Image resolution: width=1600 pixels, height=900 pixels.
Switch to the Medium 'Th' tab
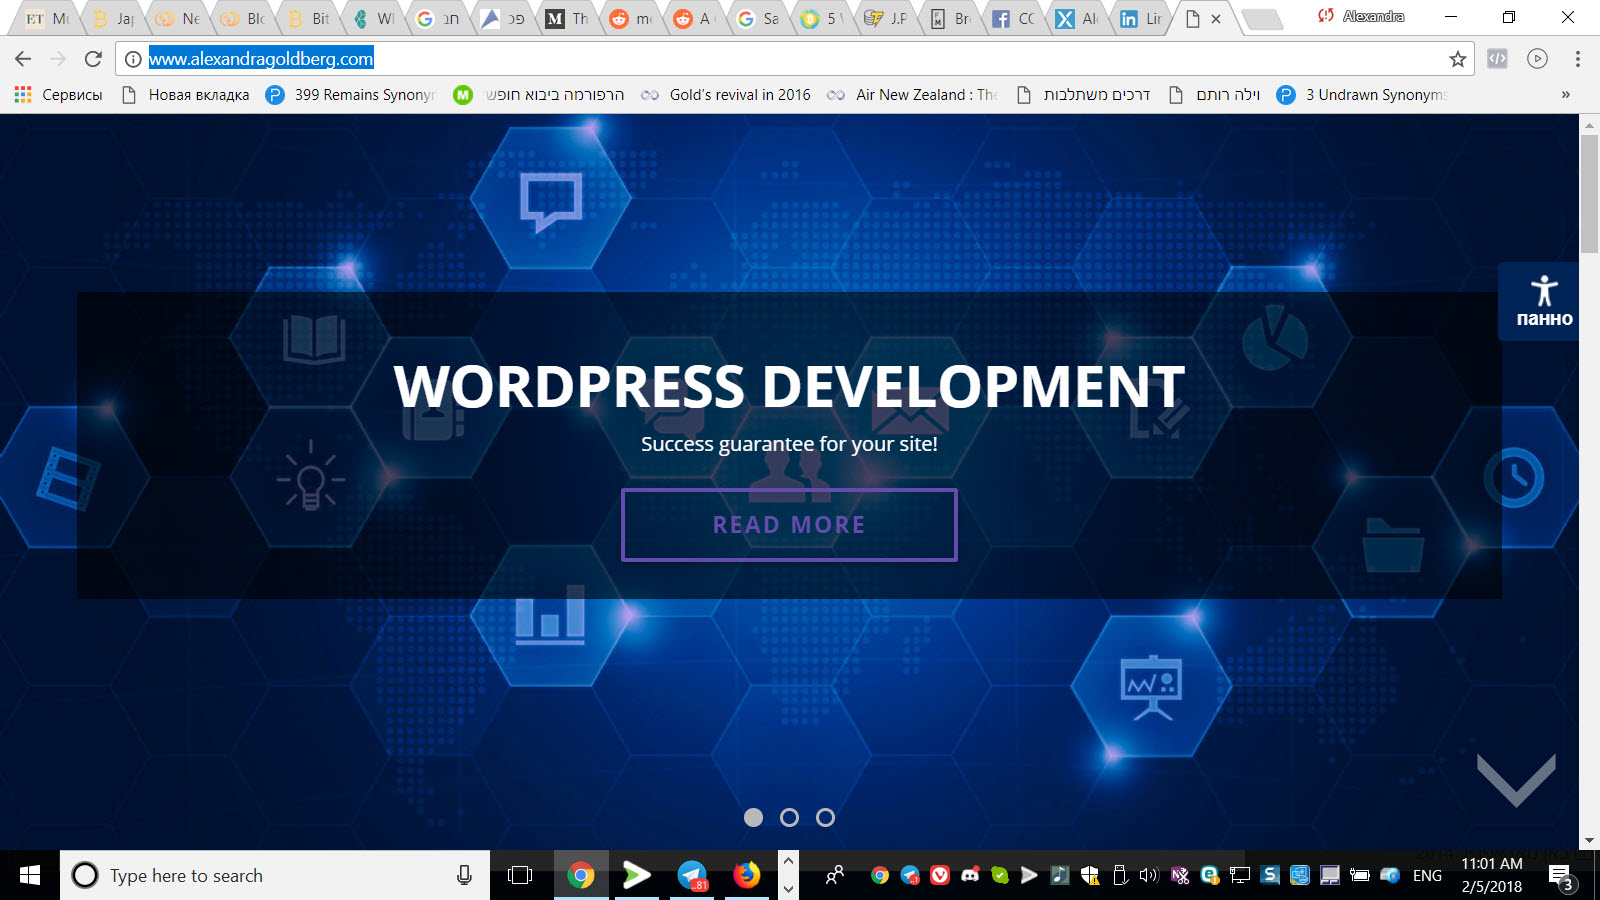click(x=566, y=18)
